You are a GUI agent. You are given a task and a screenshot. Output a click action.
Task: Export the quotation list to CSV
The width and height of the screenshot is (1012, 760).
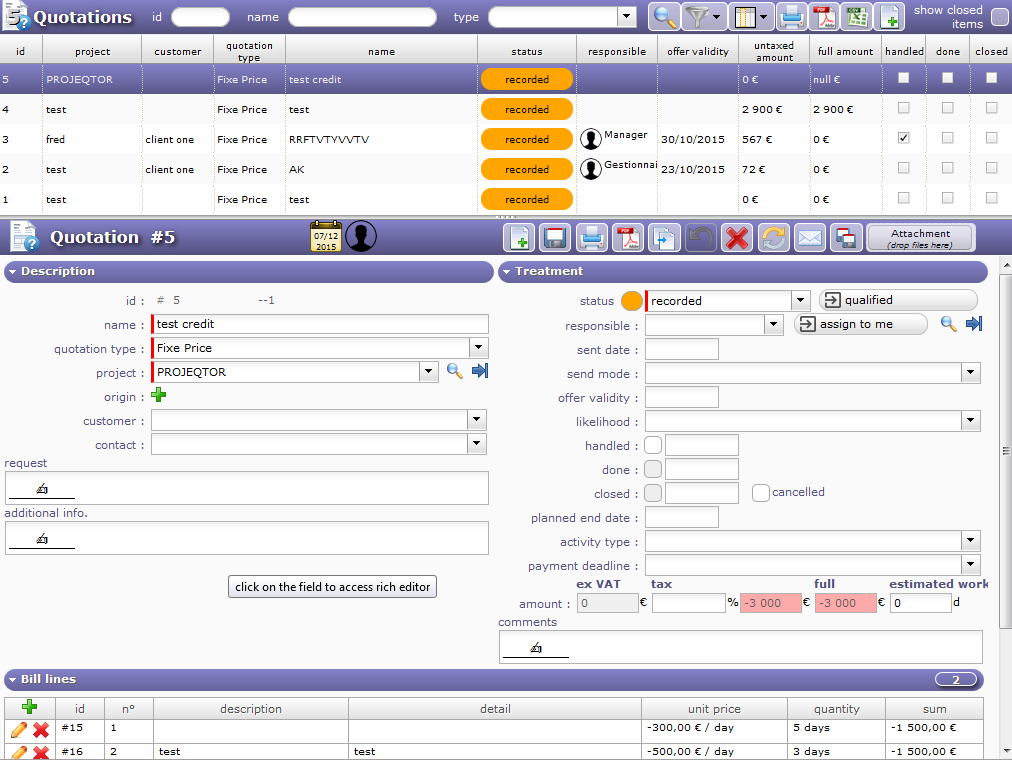coord(856,16)
